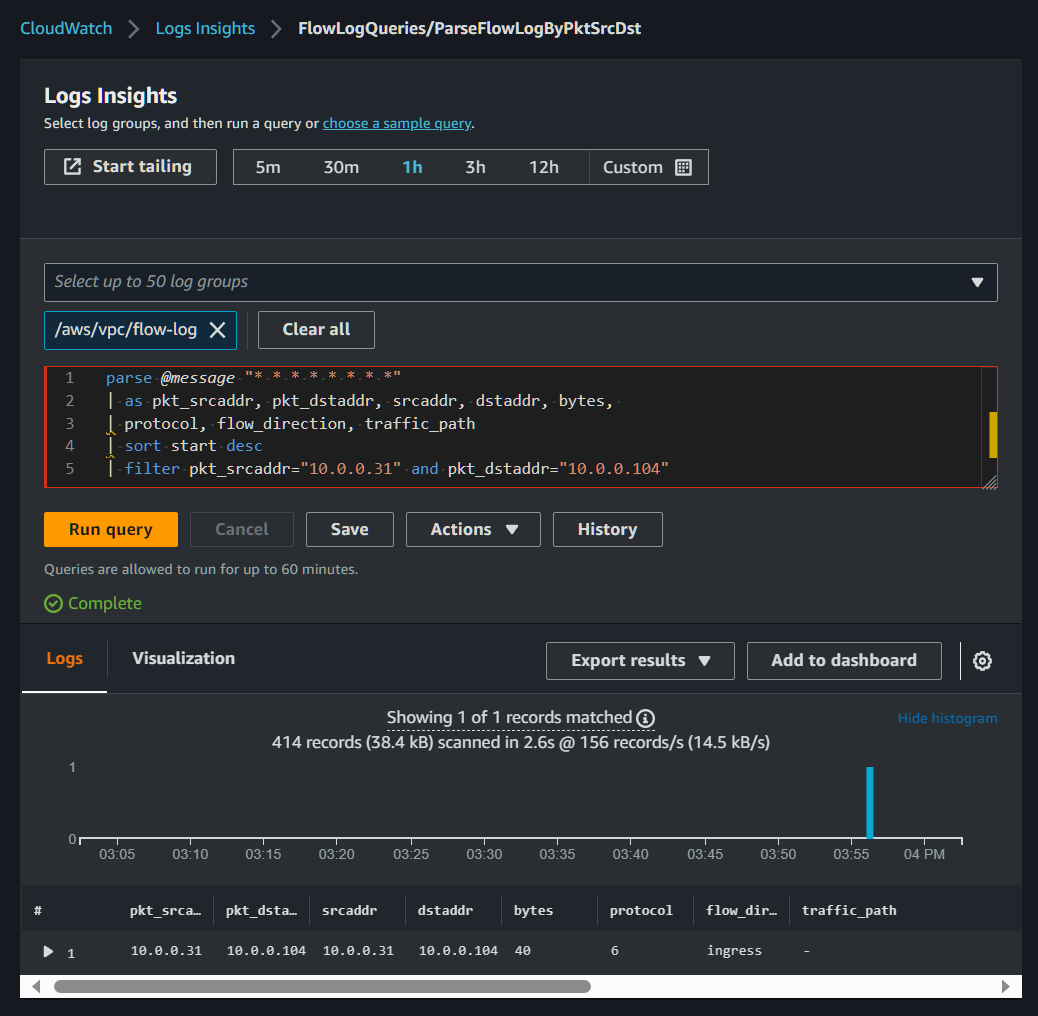Click the editor resize handle corner
Screen dimensions: 1038x1016
[990, 482]
